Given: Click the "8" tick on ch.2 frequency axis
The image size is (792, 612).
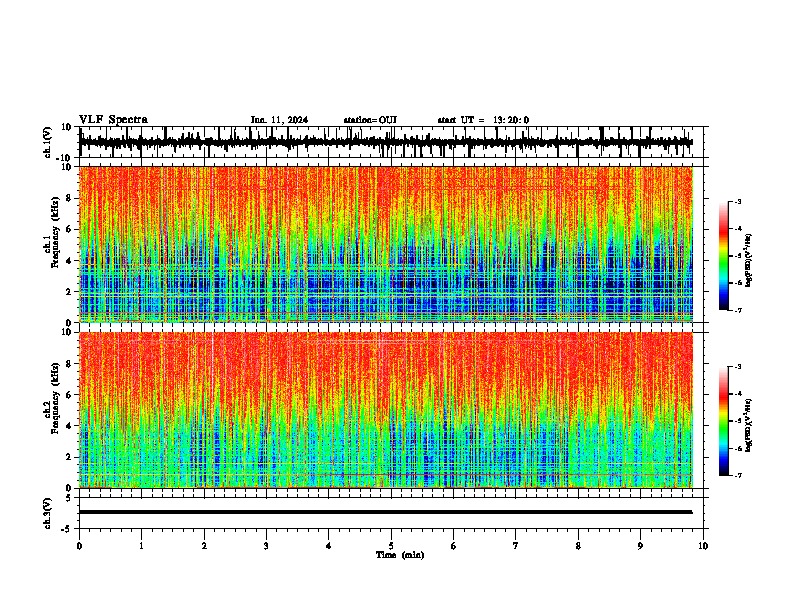Looking at the screenshot, I should [70, 364].
